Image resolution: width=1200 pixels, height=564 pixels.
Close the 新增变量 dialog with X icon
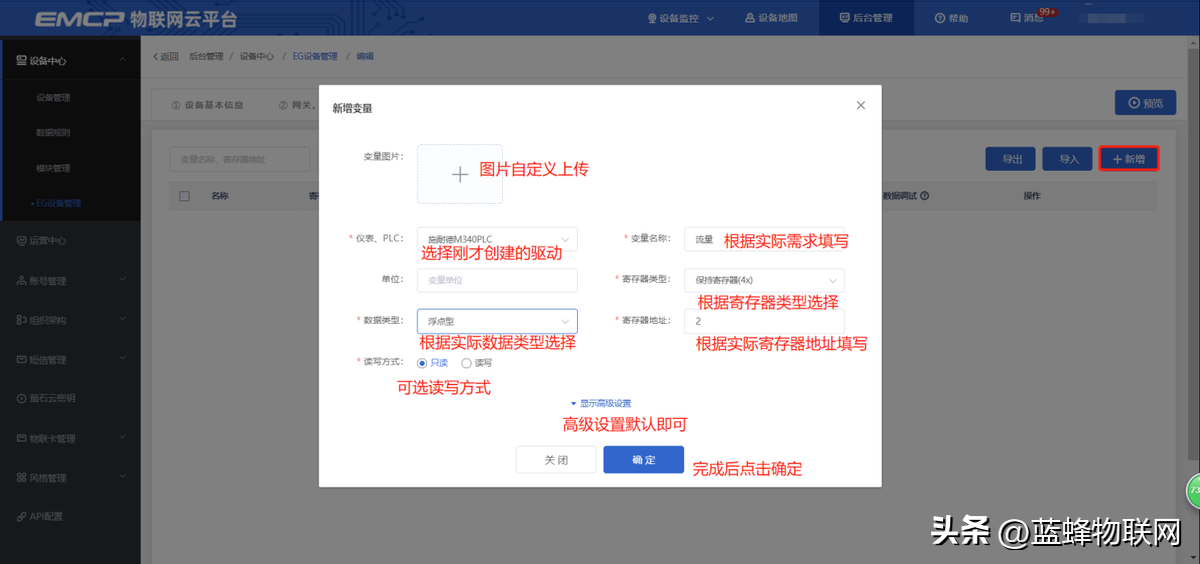tap(860, 105)
